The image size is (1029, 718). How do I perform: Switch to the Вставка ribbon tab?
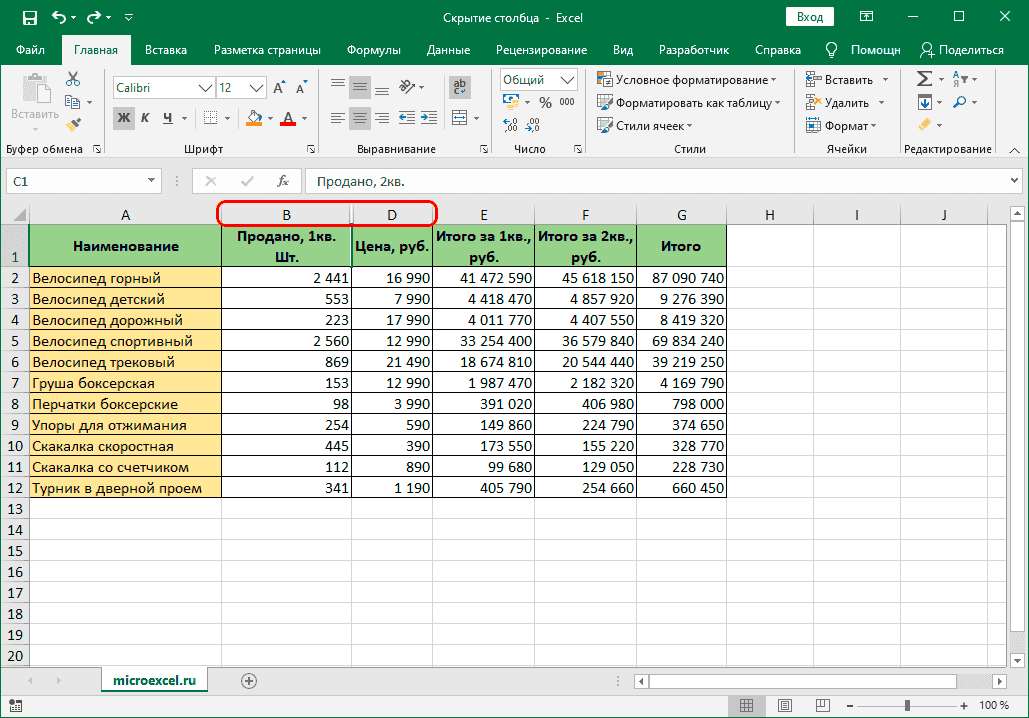pos(166,50)
